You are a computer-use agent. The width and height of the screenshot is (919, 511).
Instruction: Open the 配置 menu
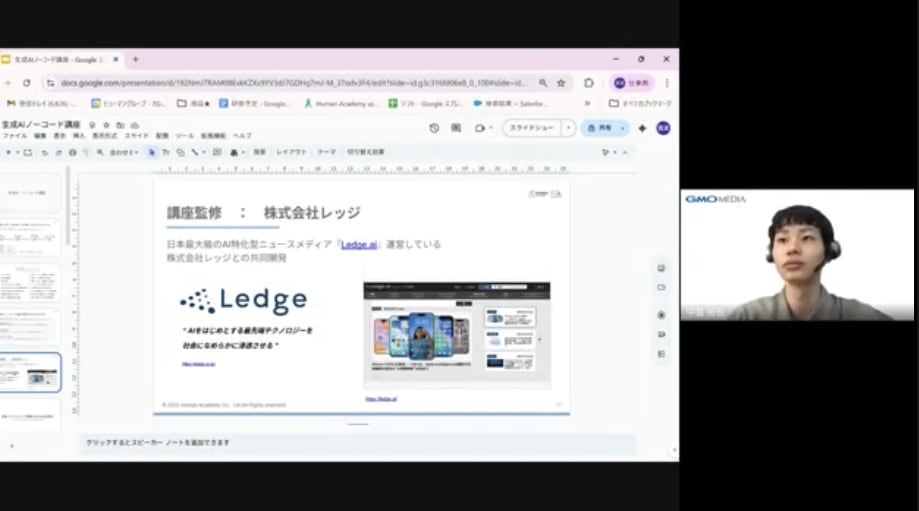(162, 136)
